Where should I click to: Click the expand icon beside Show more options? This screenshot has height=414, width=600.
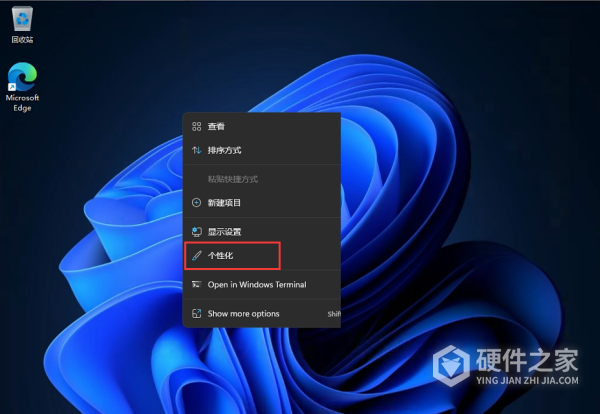[x=196, y=314]
